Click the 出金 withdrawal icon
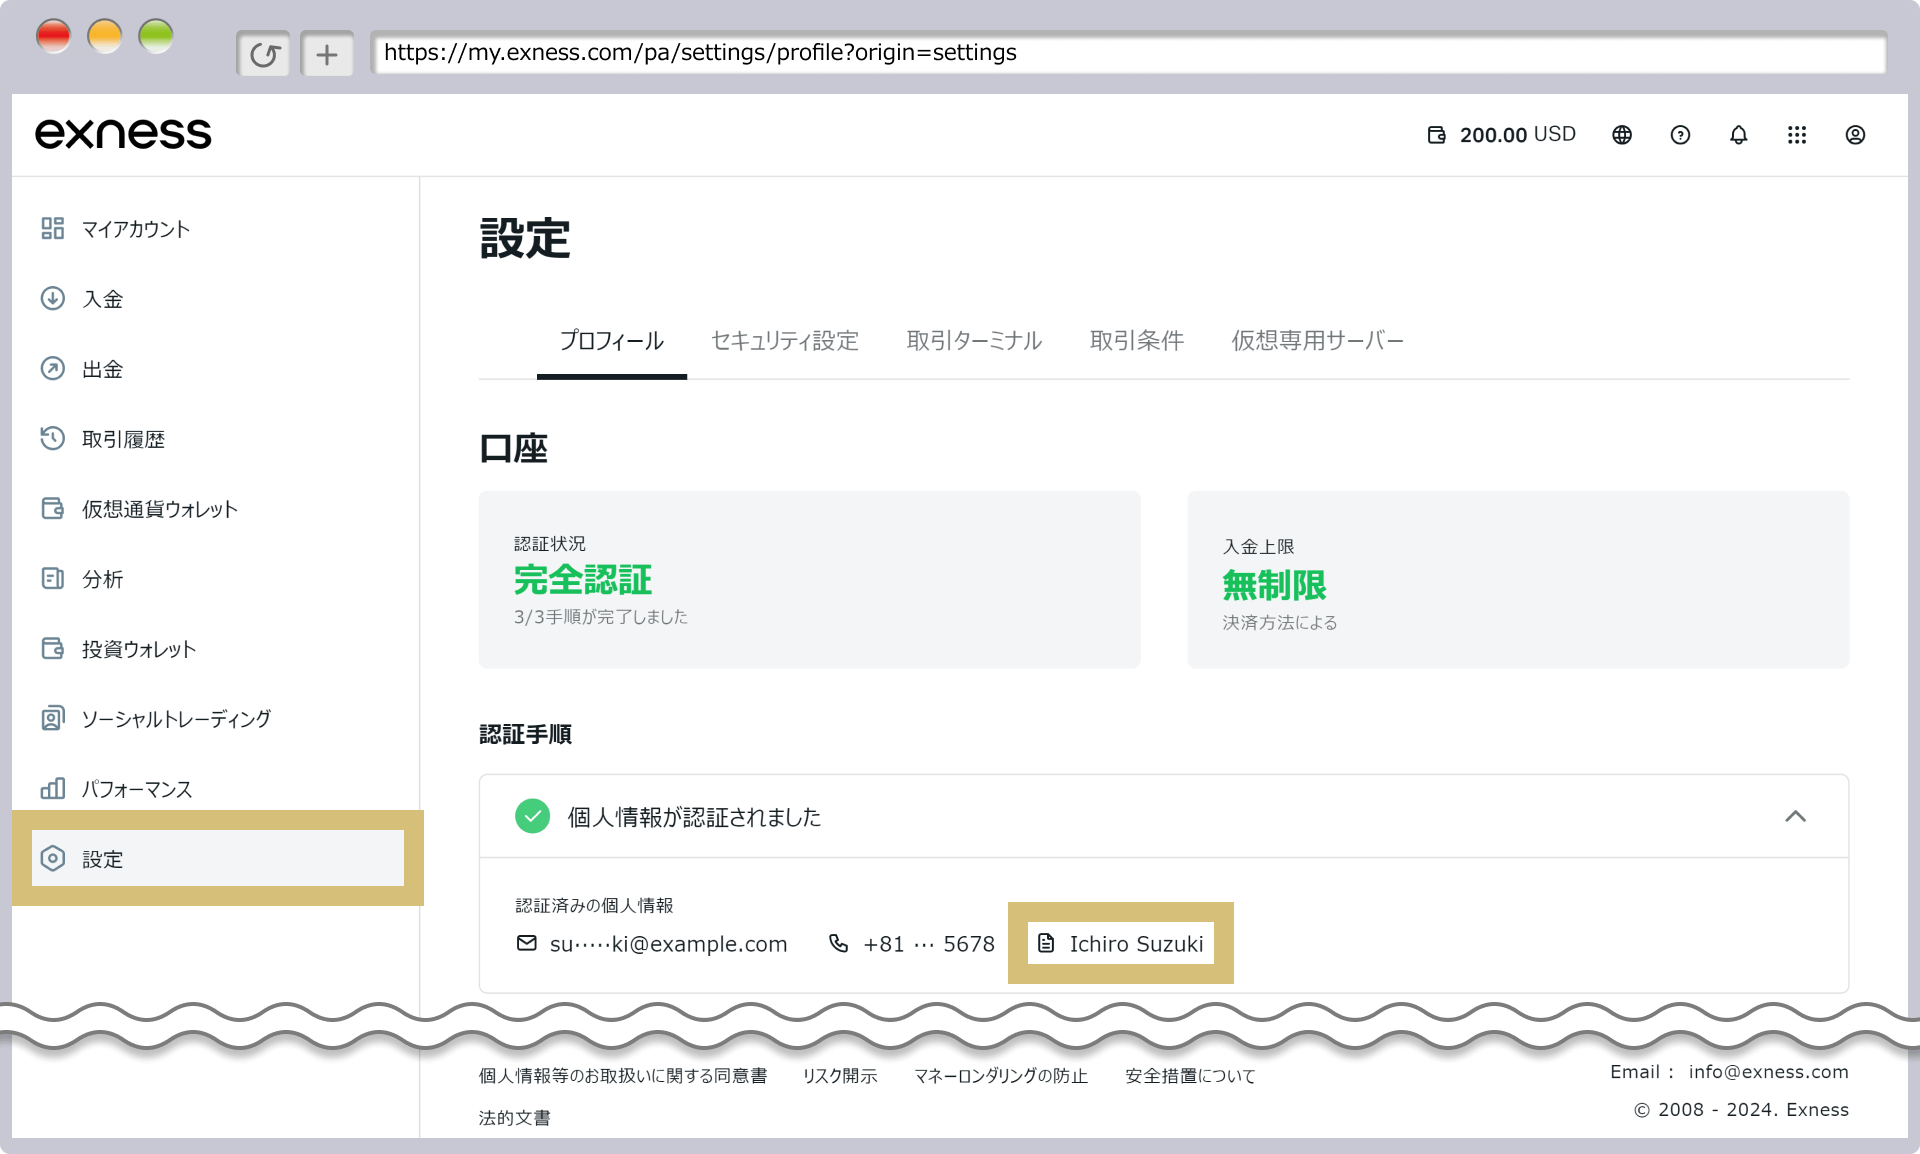This screenshot has height=1154, width=1920. [53, 369]
